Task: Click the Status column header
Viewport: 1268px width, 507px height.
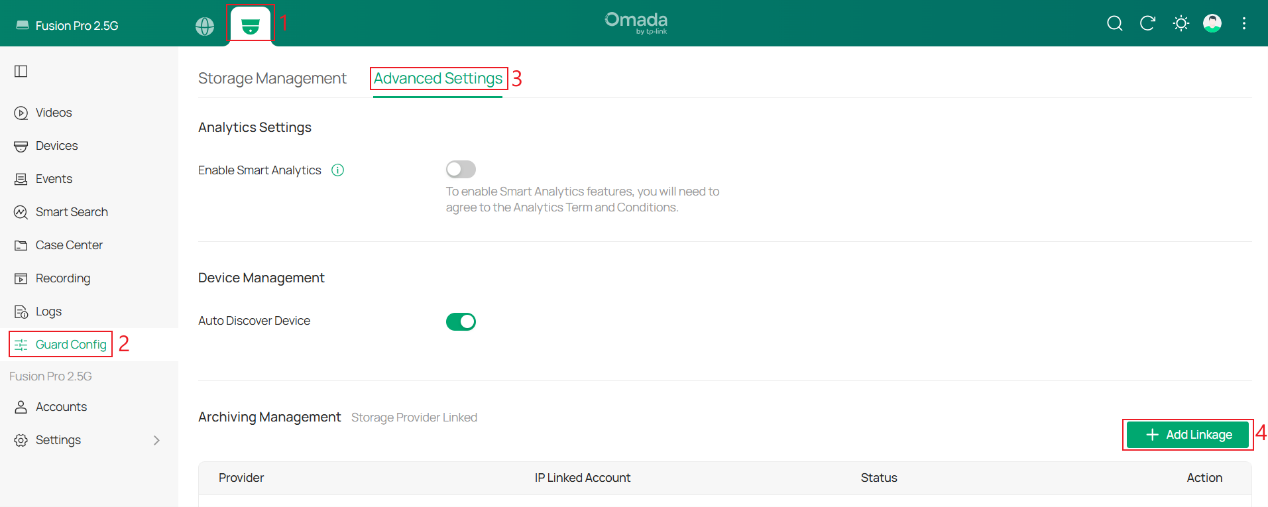Action: click(879, 478)
